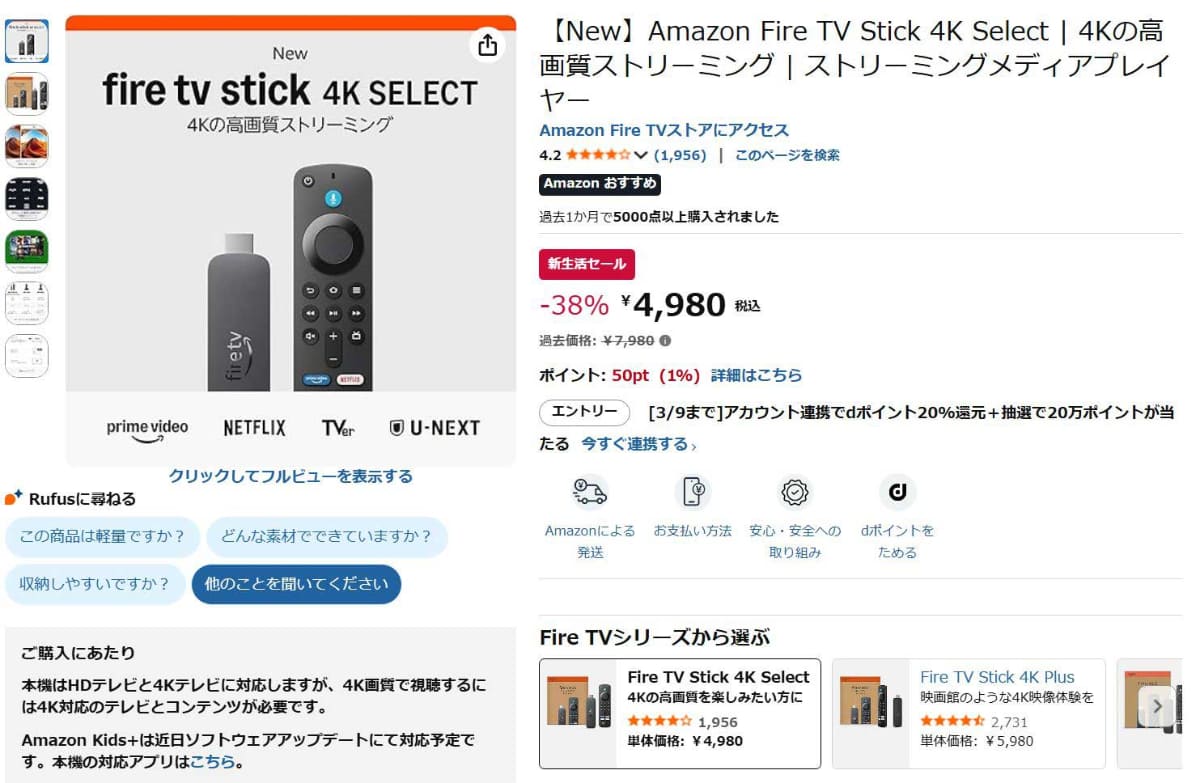Open the 1,956 reviews count link
1200x783 pixels.
point(680,155)
